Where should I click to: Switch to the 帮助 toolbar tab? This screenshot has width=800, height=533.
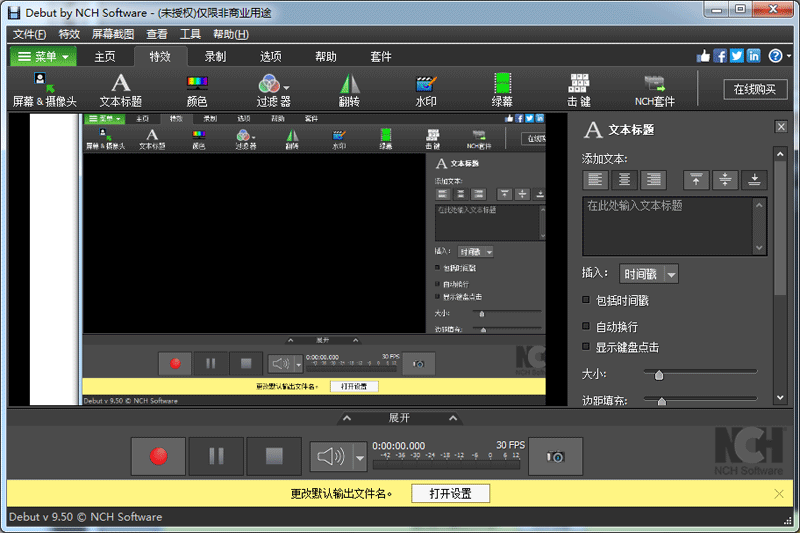326,57
